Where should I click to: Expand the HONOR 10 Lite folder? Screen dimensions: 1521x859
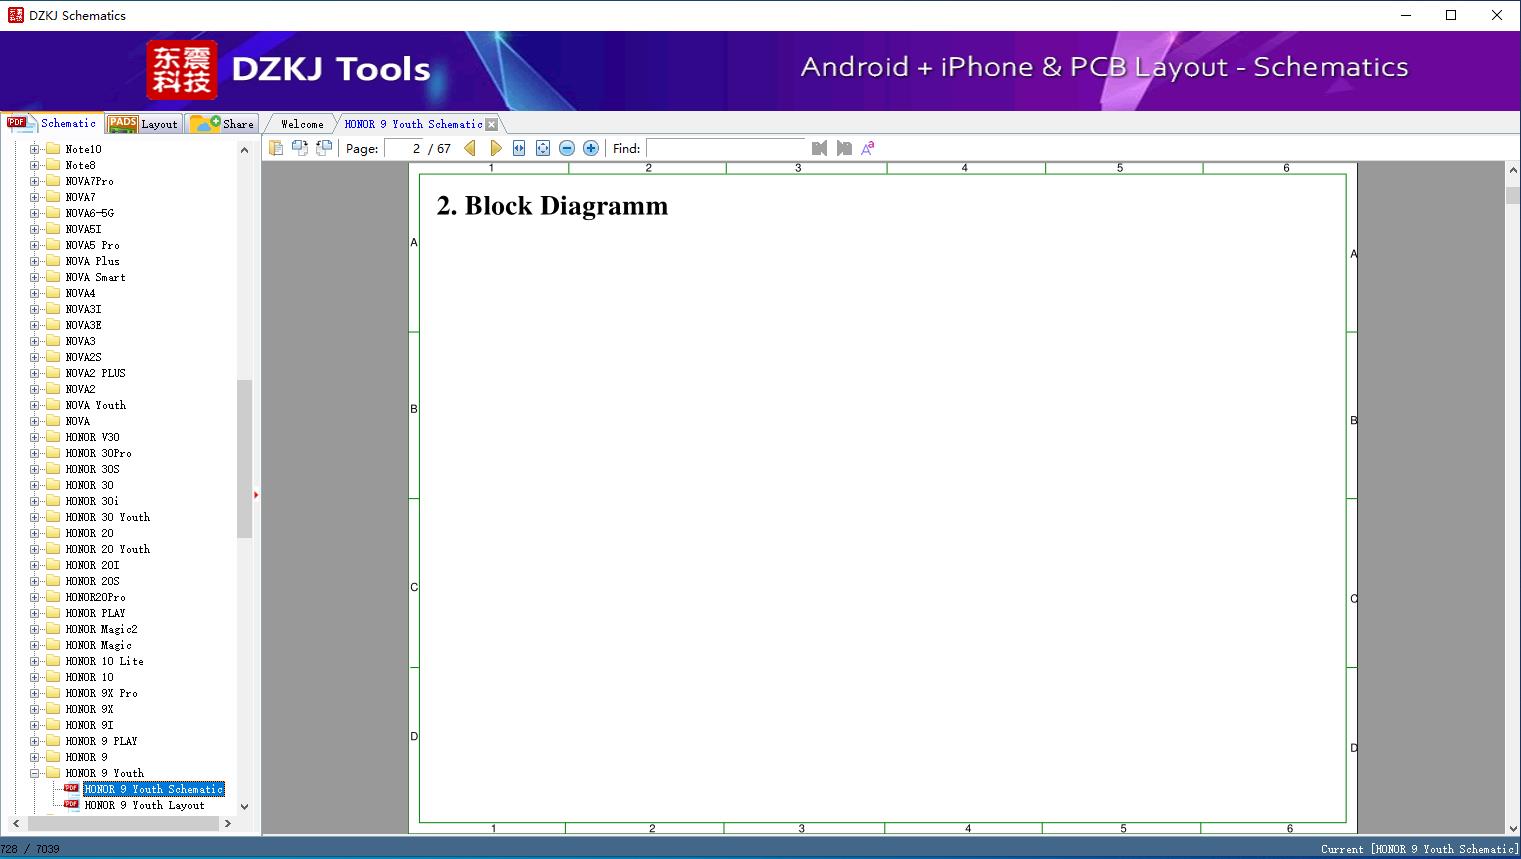tap(34, 661)
